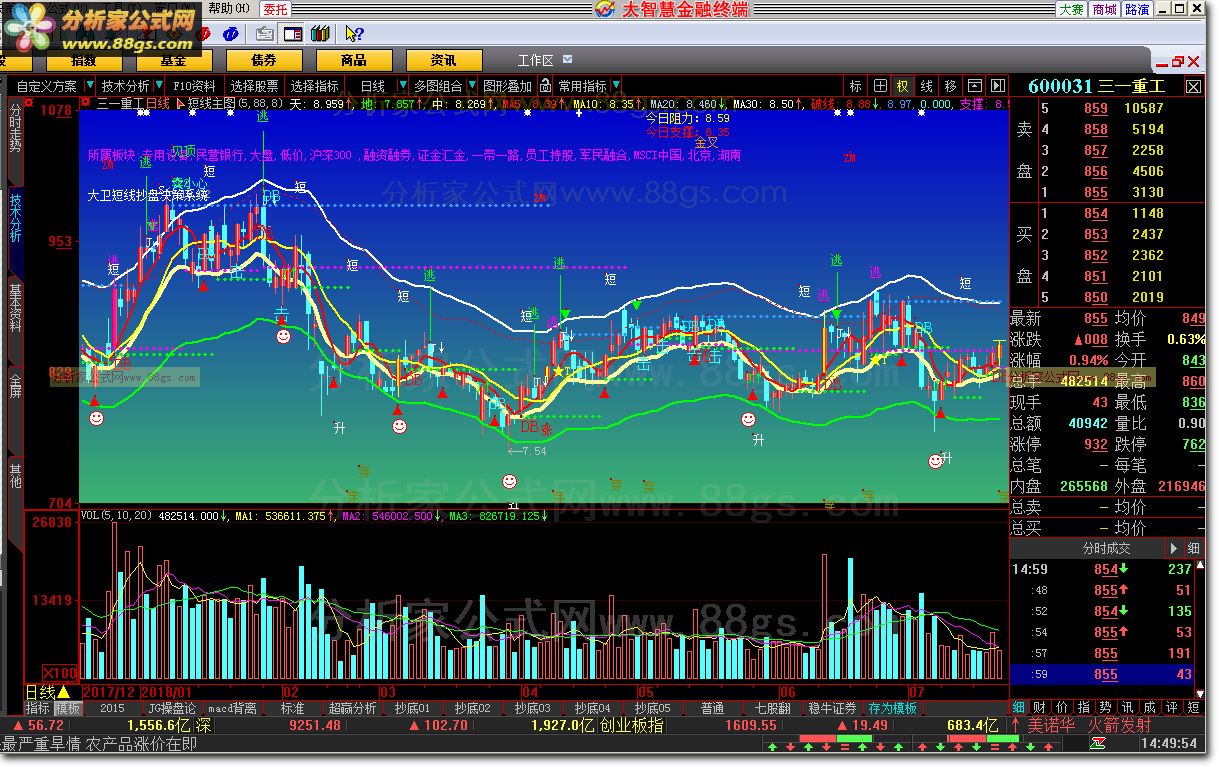Click the 标 mark tool button
The width and height of the screenshot is (1219, 767).
click(x=856, y=86)
